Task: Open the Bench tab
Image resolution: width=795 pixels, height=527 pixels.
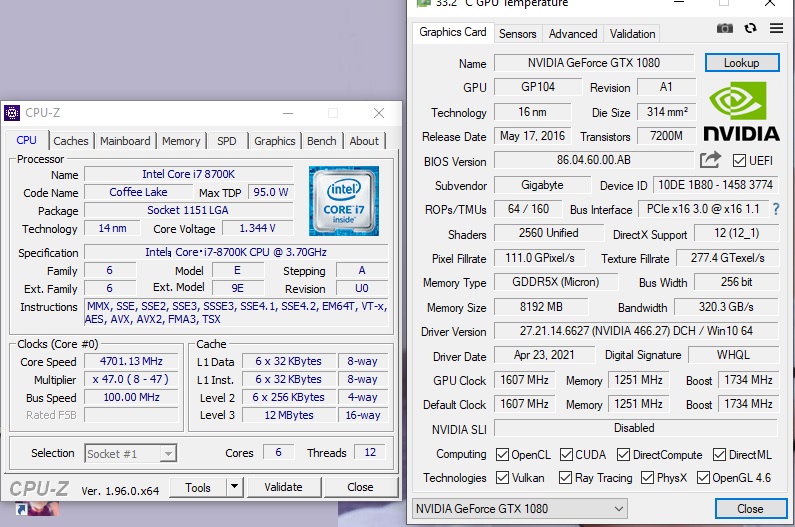Action: (x=321, y=140)
